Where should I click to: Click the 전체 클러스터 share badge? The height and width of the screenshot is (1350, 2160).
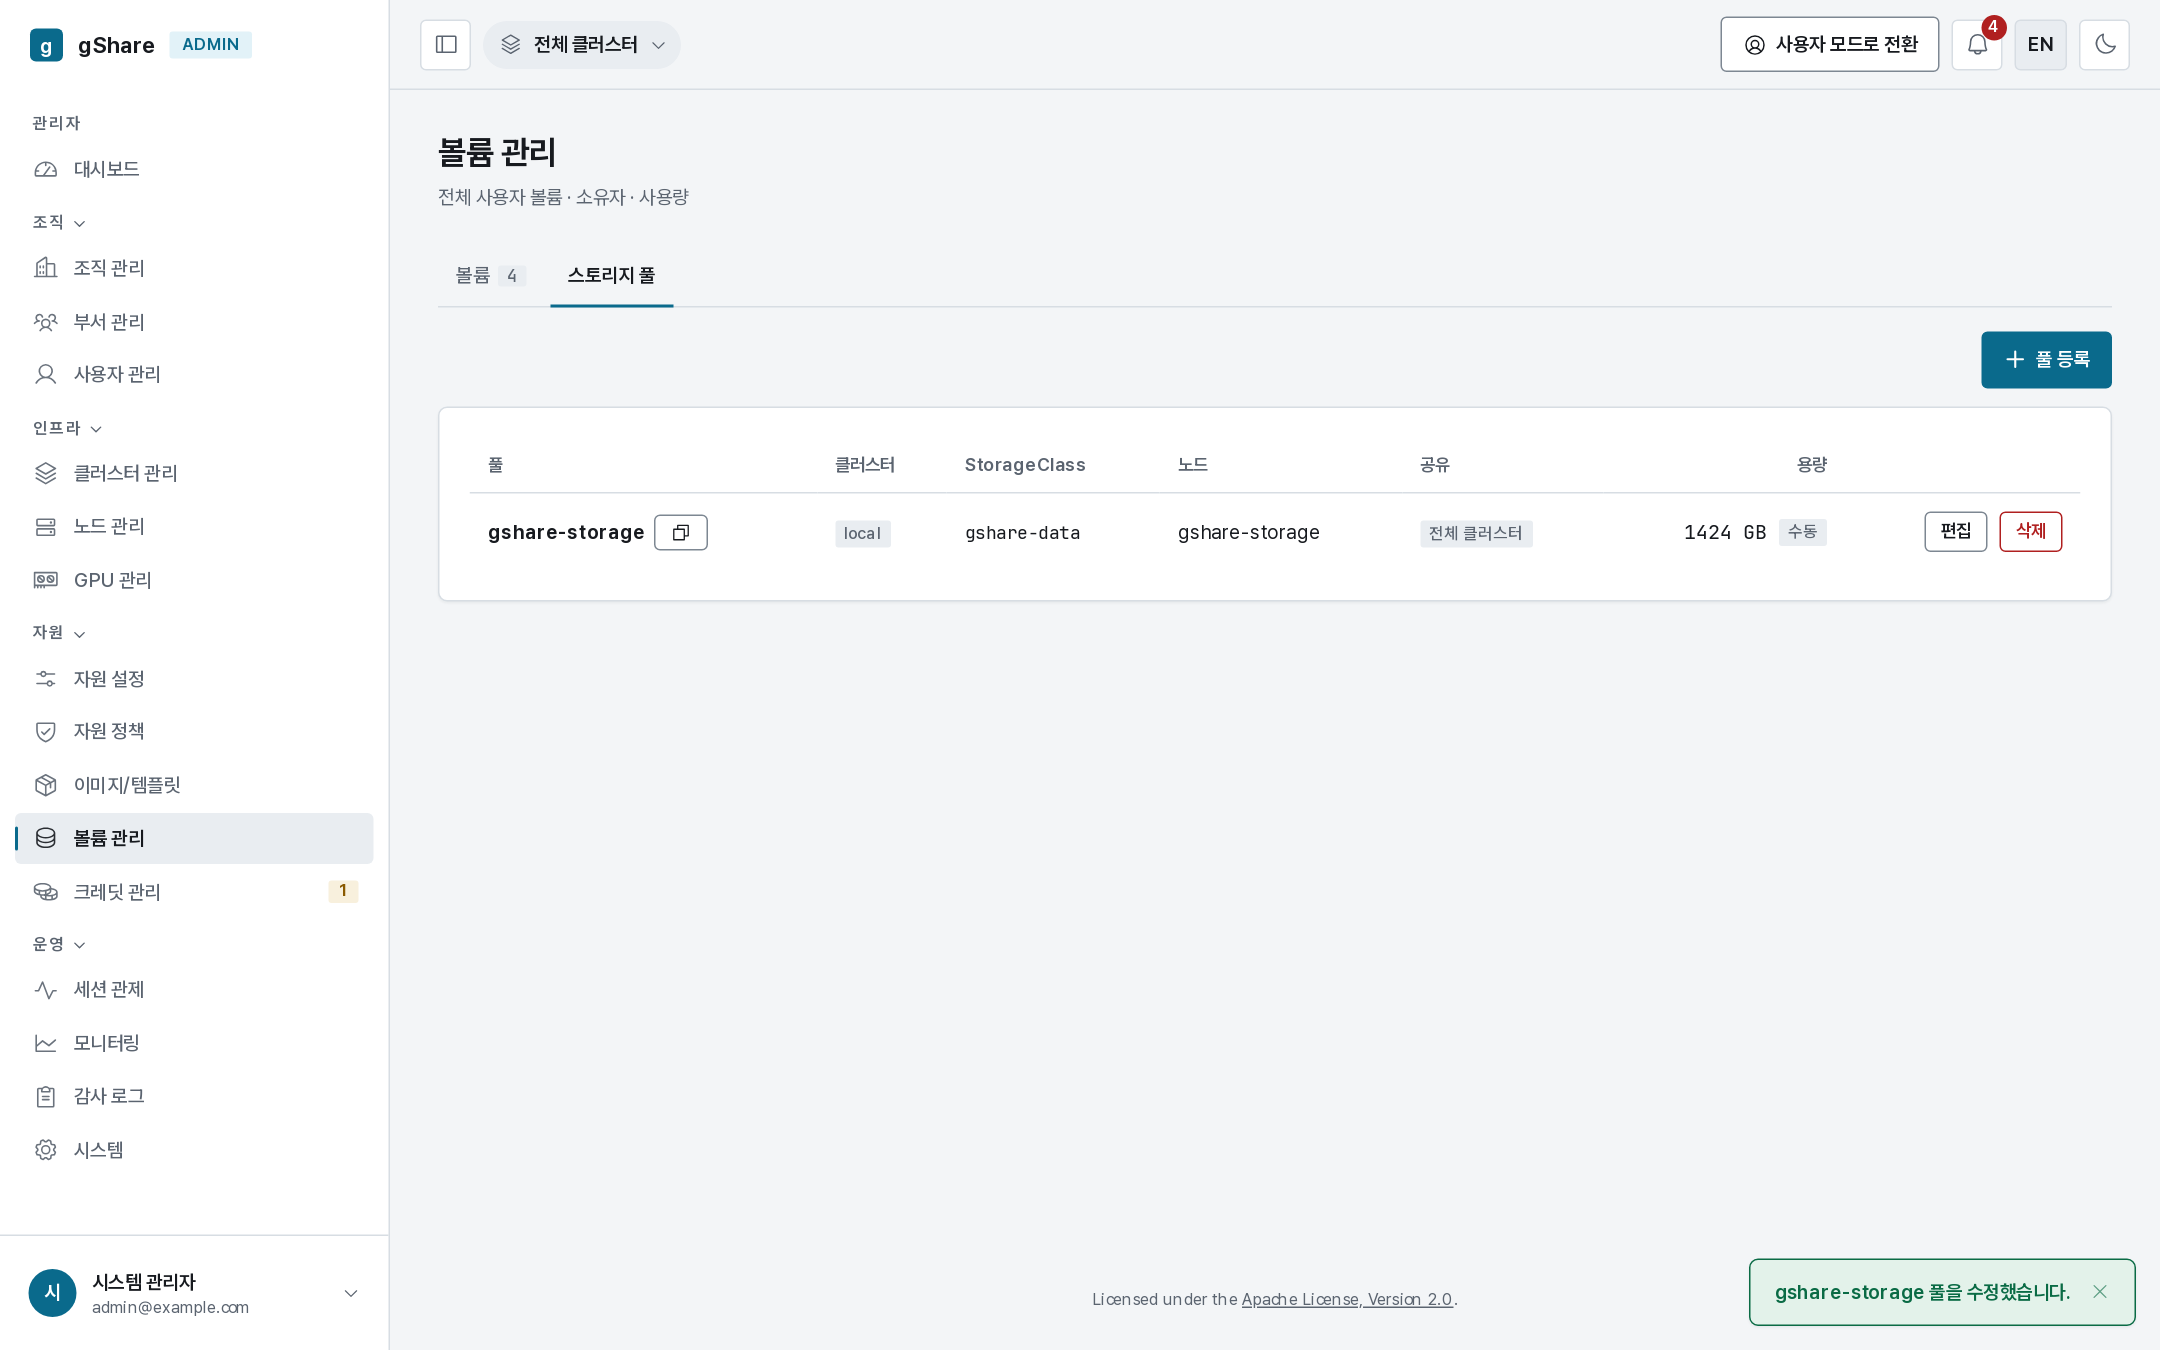pyautogui.click(x=1476, y=533)
